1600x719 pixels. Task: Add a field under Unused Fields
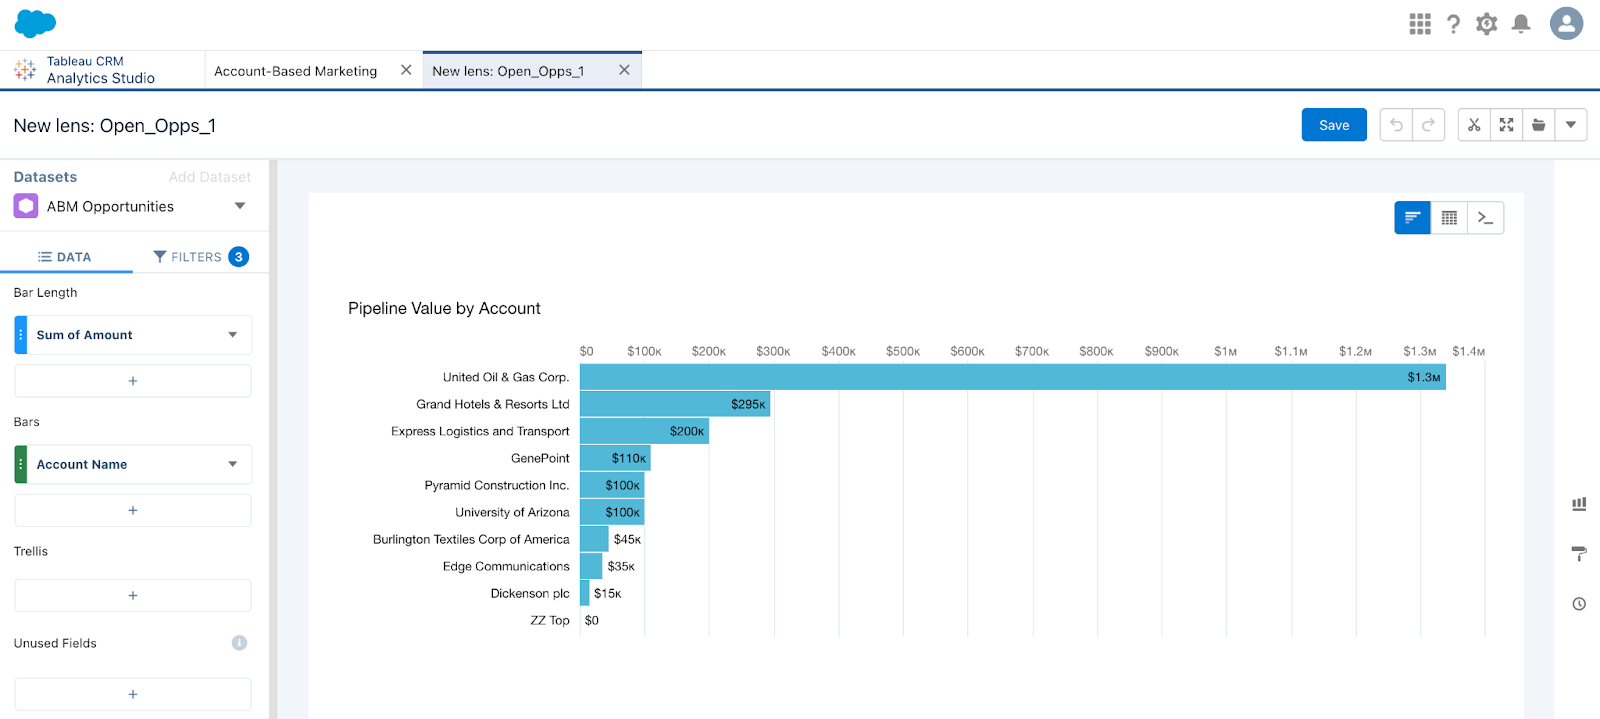click(133, 694)
